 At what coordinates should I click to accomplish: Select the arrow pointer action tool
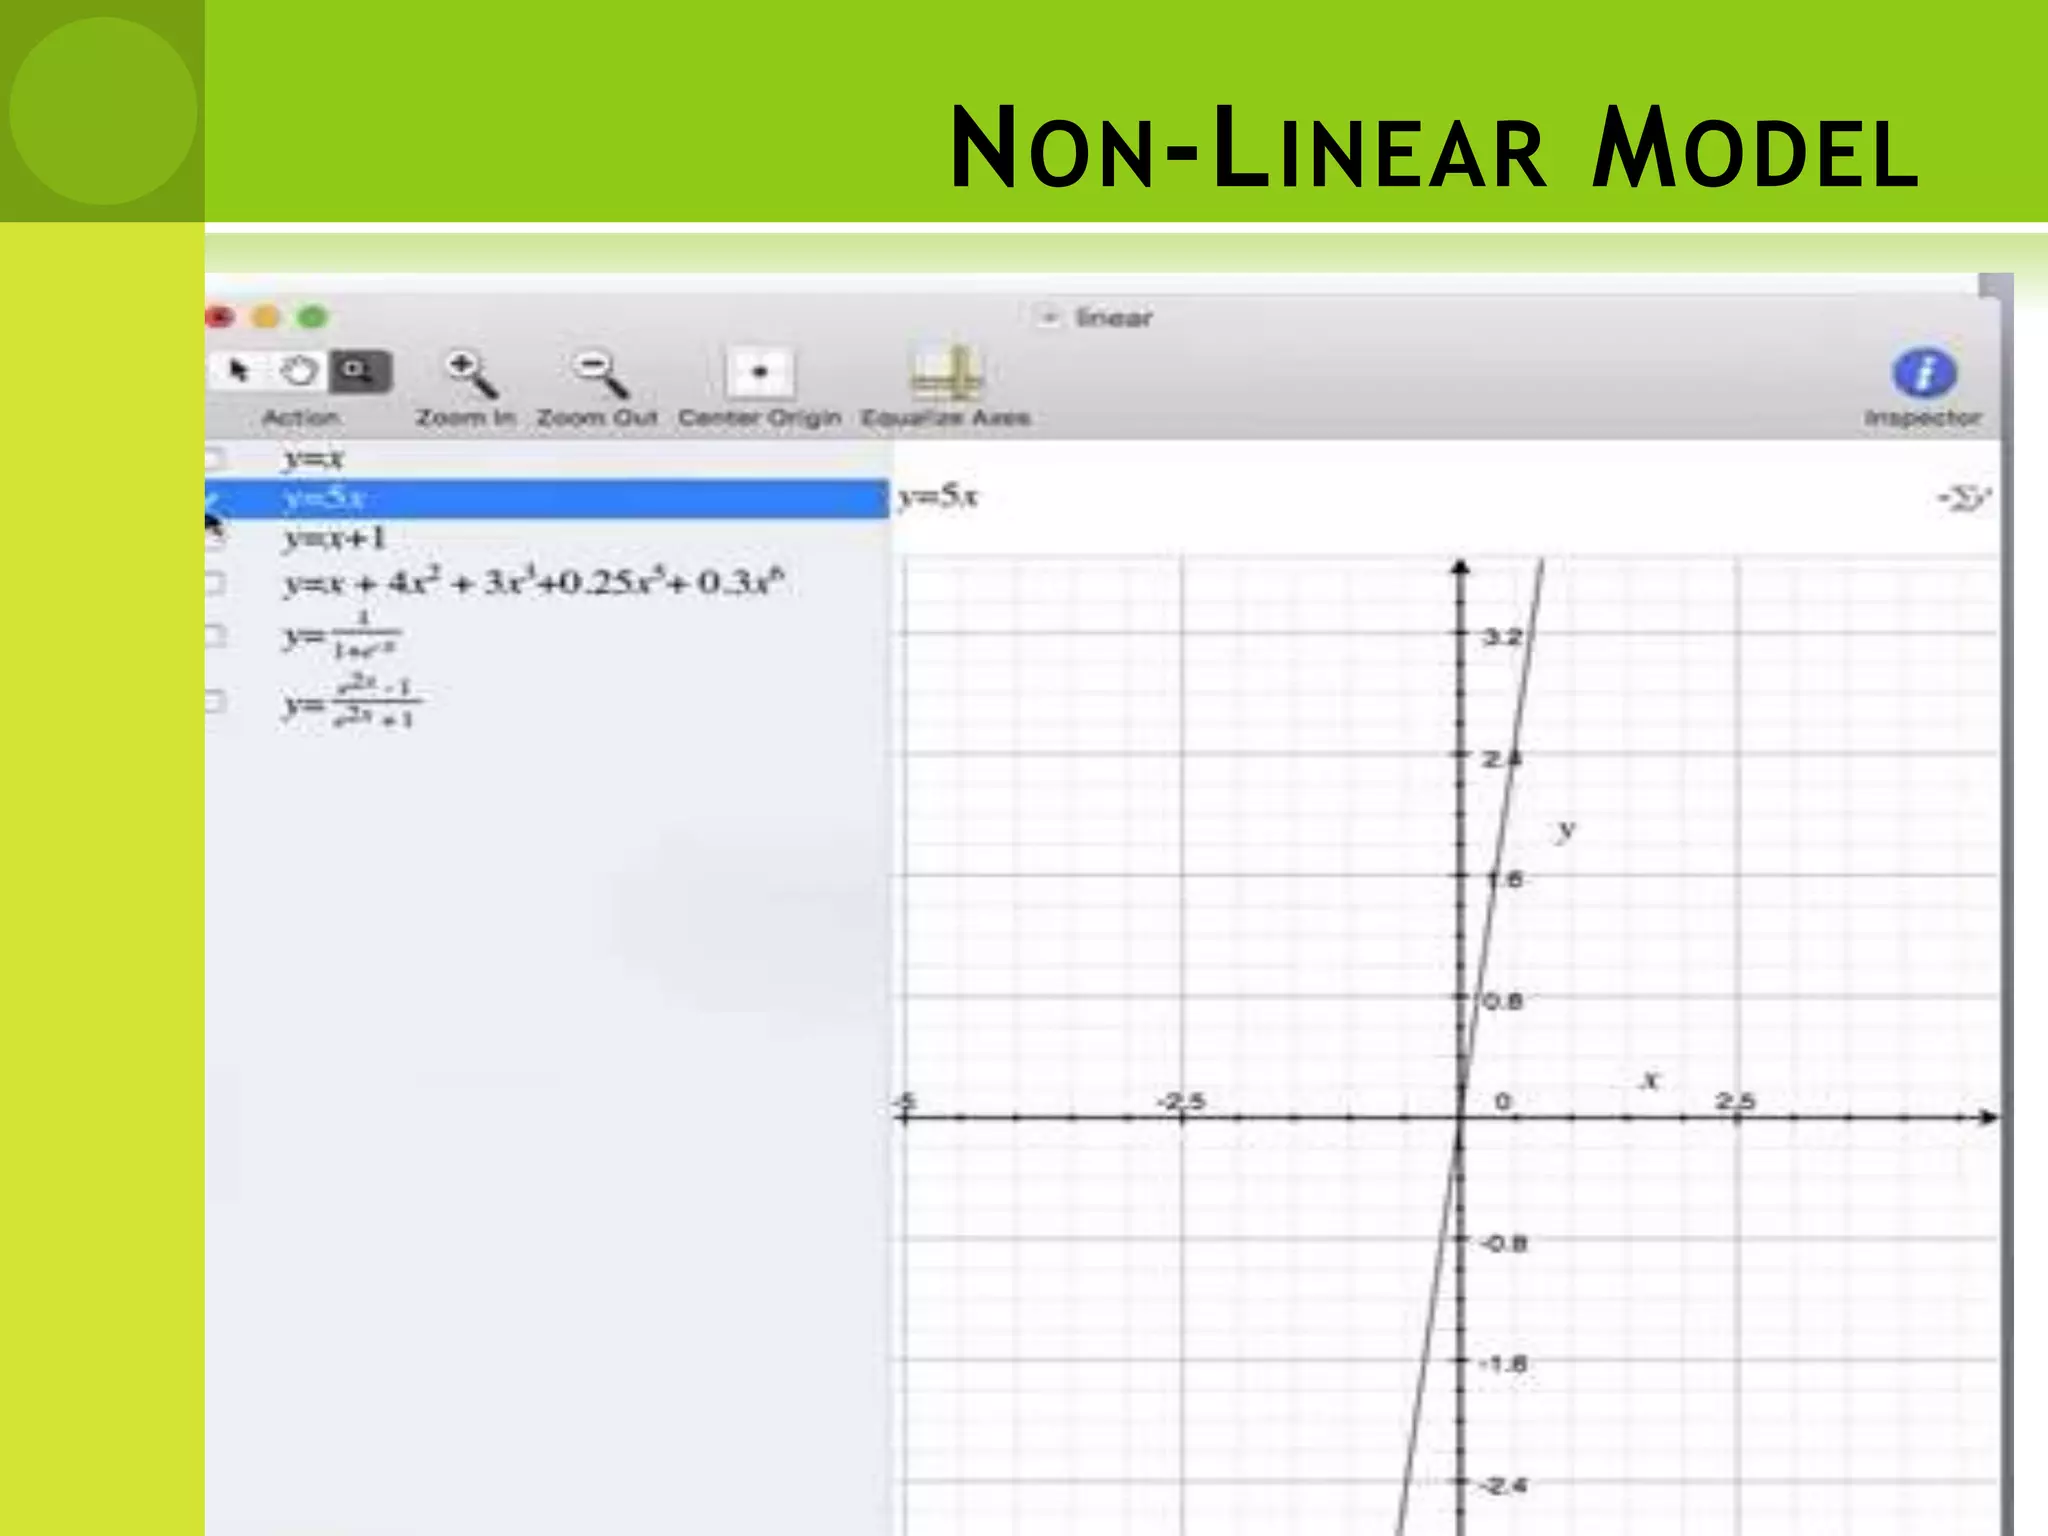click(238, 371)
